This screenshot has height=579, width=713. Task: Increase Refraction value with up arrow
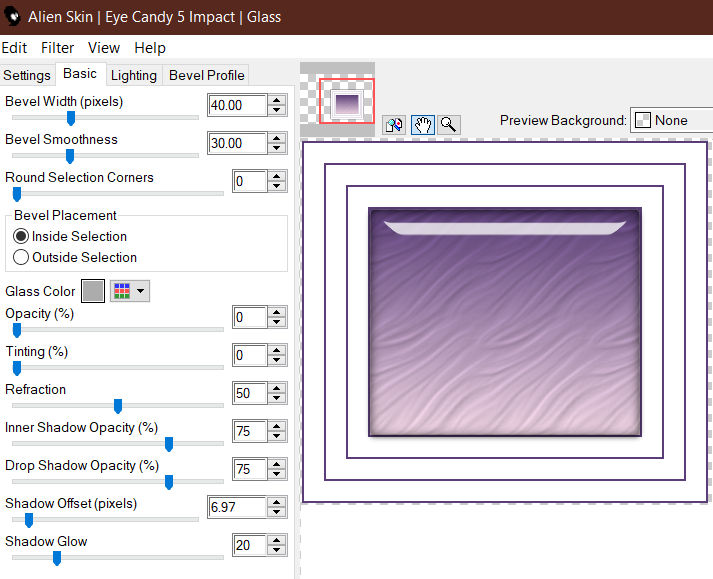click(276, 388)
